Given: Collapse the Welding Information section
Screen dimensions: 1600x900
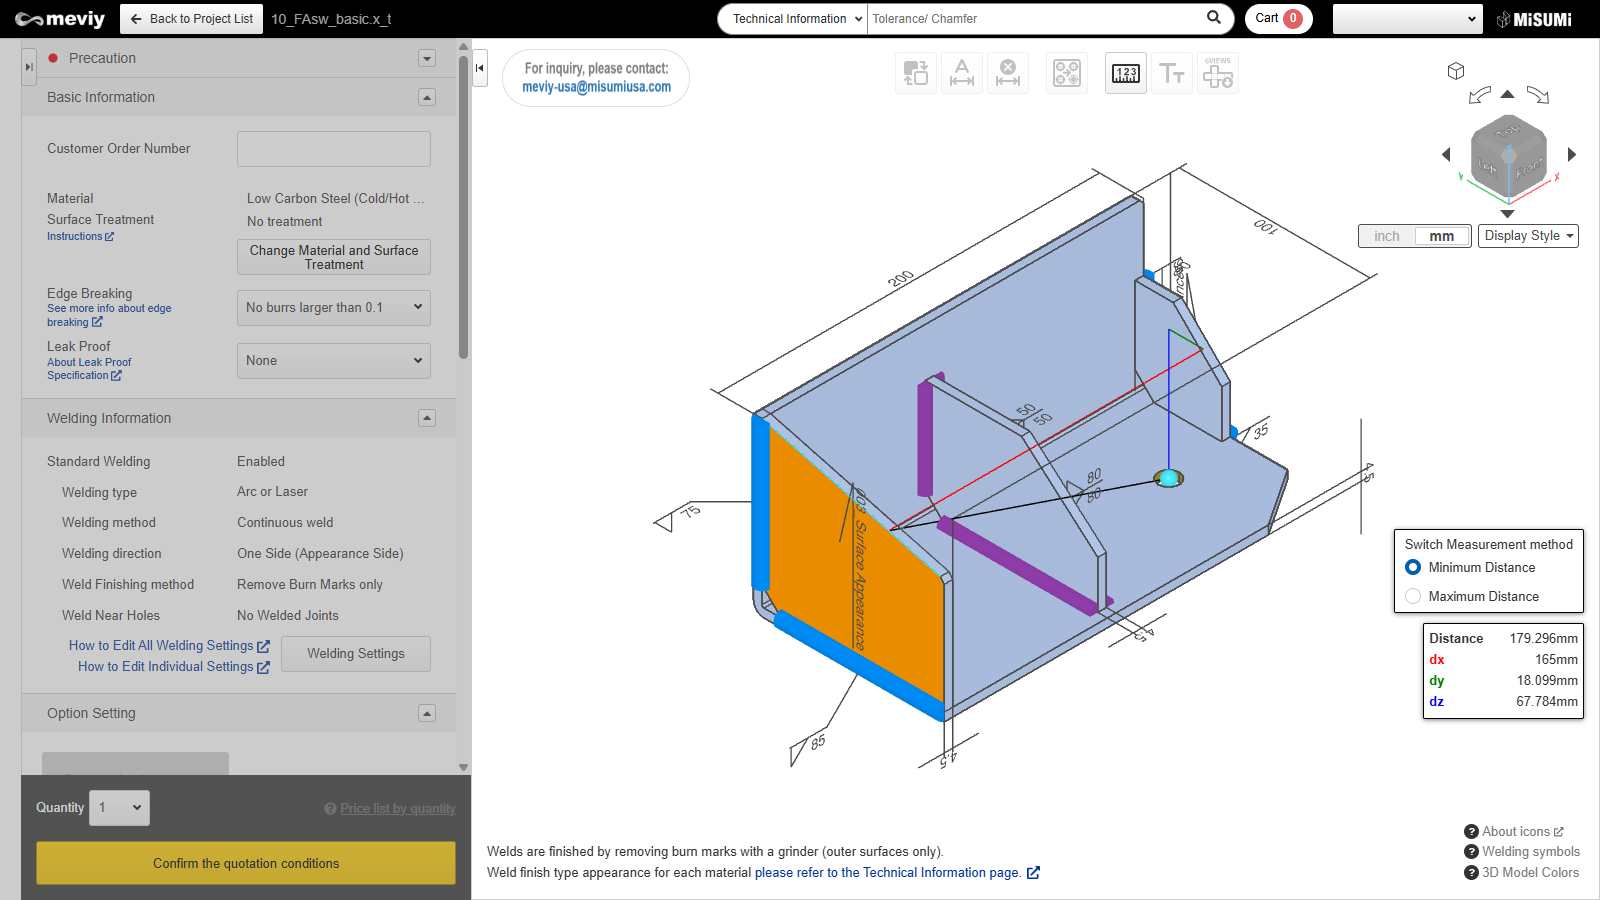Looking at the screenshot, I should click(427, 418).
